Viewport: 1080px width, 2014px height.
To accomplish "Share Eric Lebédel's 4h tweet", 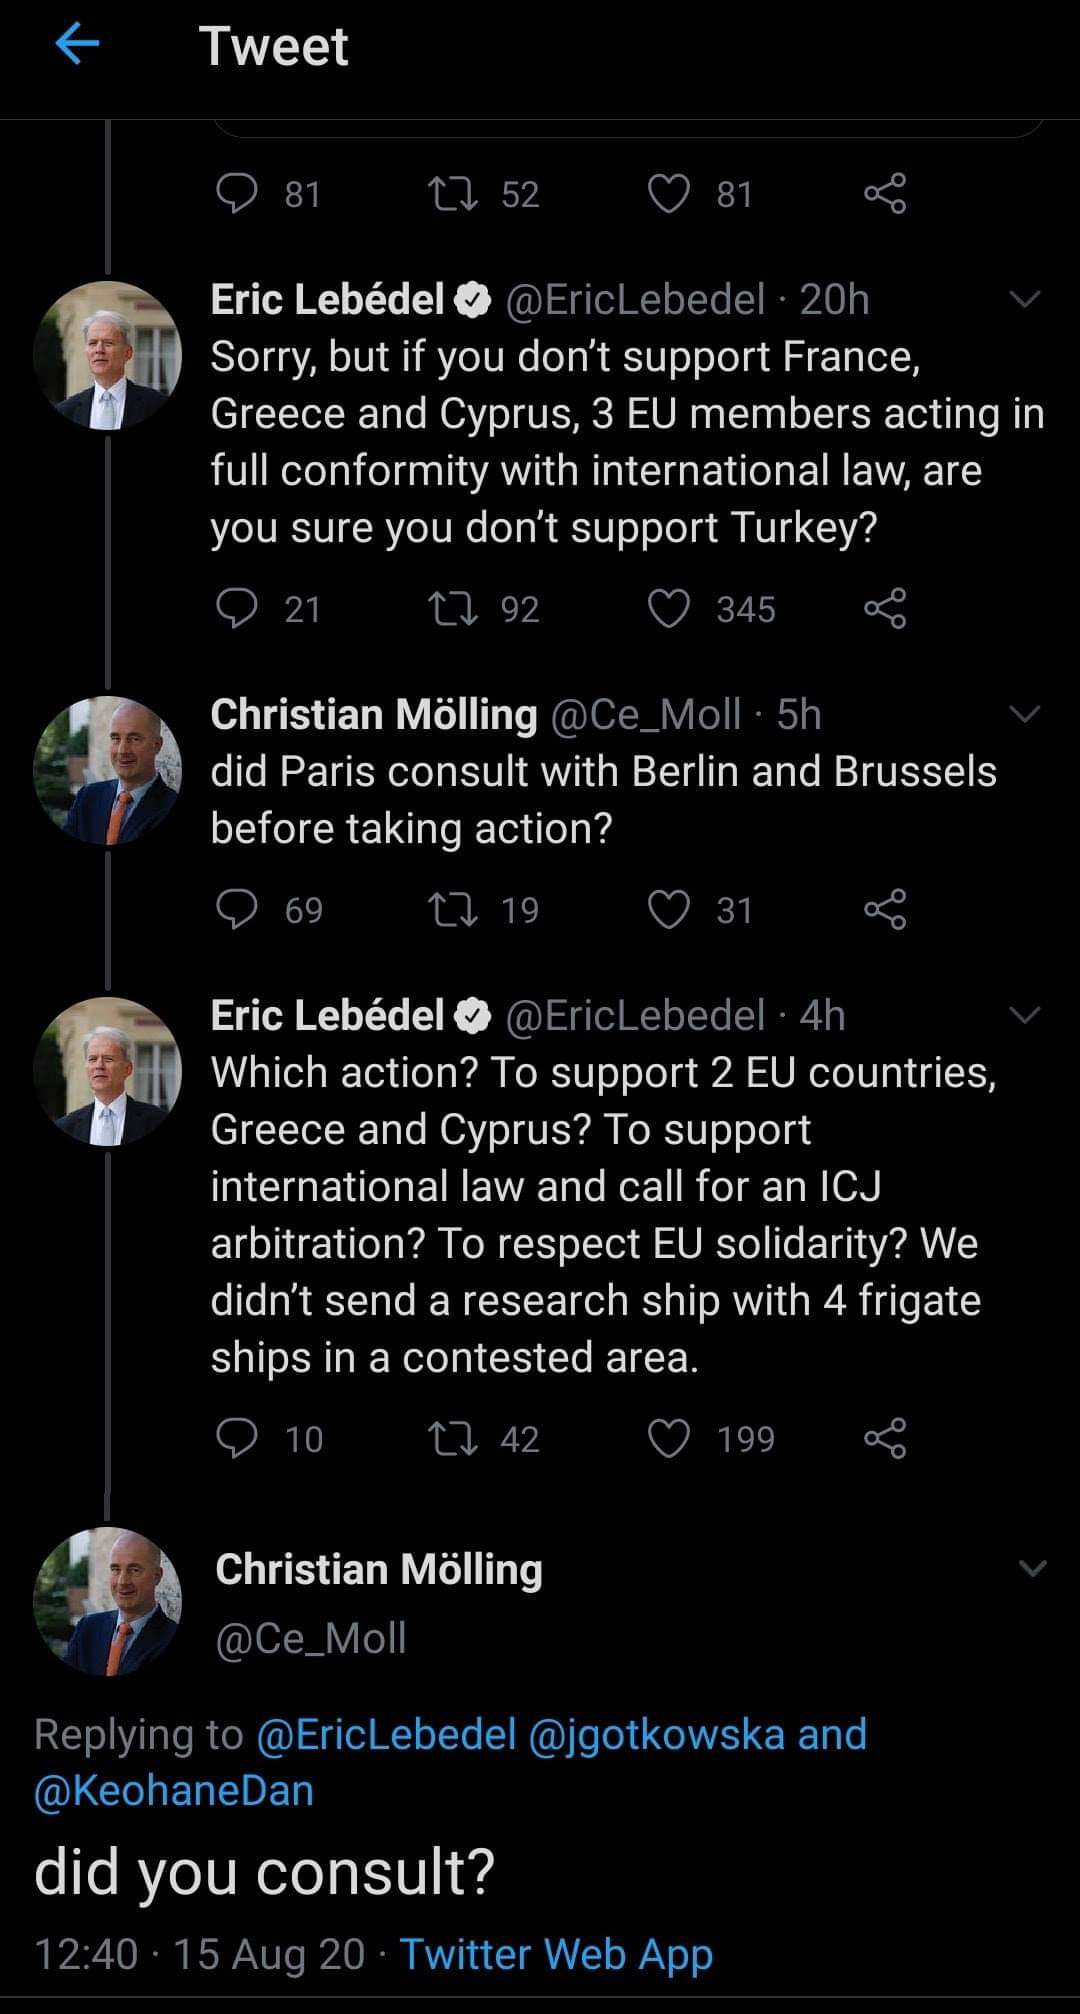I will click(x=885, y=1439).
